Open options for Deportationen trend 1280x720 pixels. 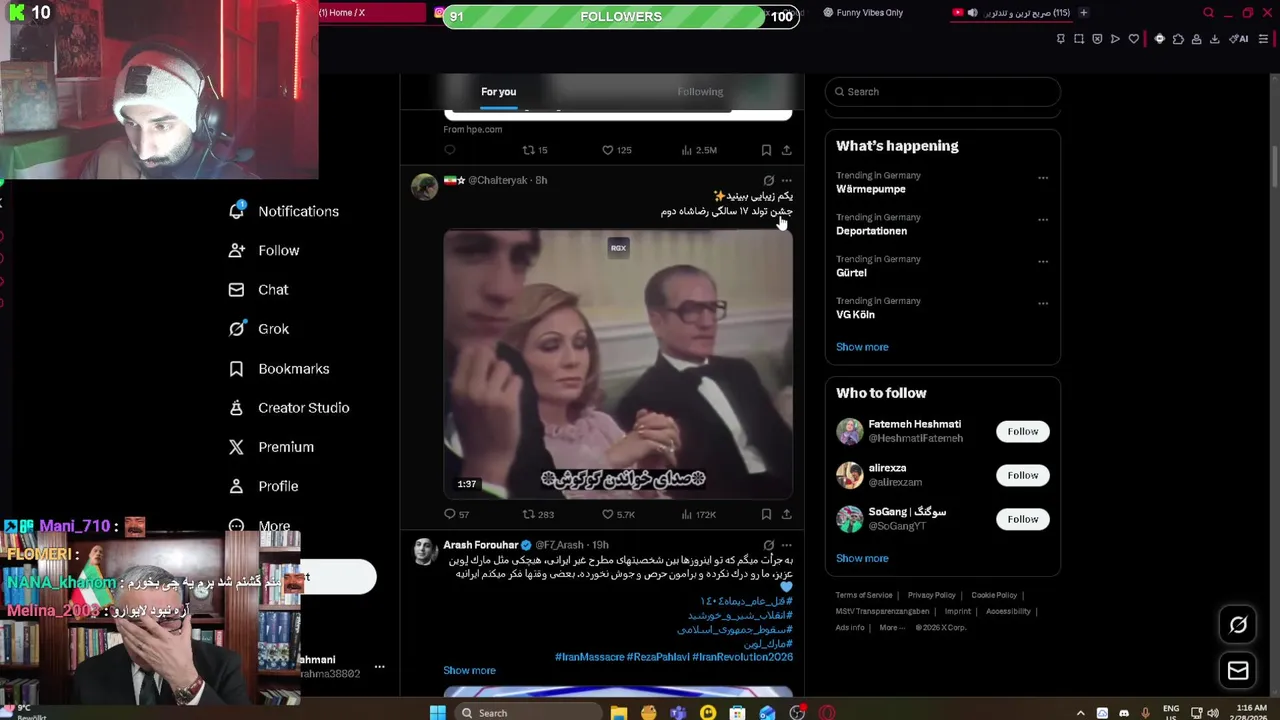pyautogui.click(x=1043, y=220)
